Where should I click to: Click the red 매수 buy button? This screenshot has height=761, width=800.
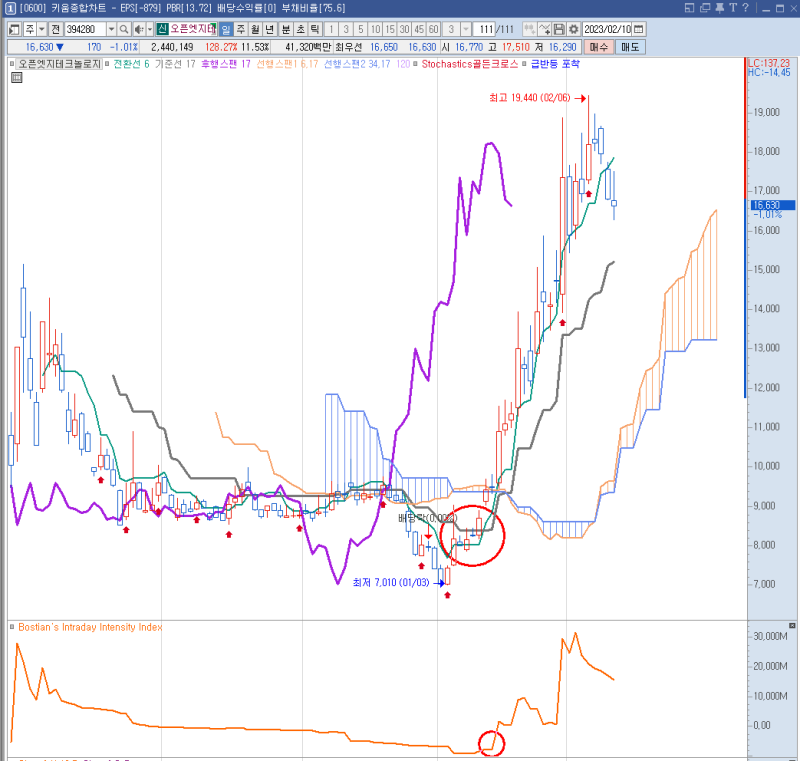pyautogui.click(x=597, y=45)
